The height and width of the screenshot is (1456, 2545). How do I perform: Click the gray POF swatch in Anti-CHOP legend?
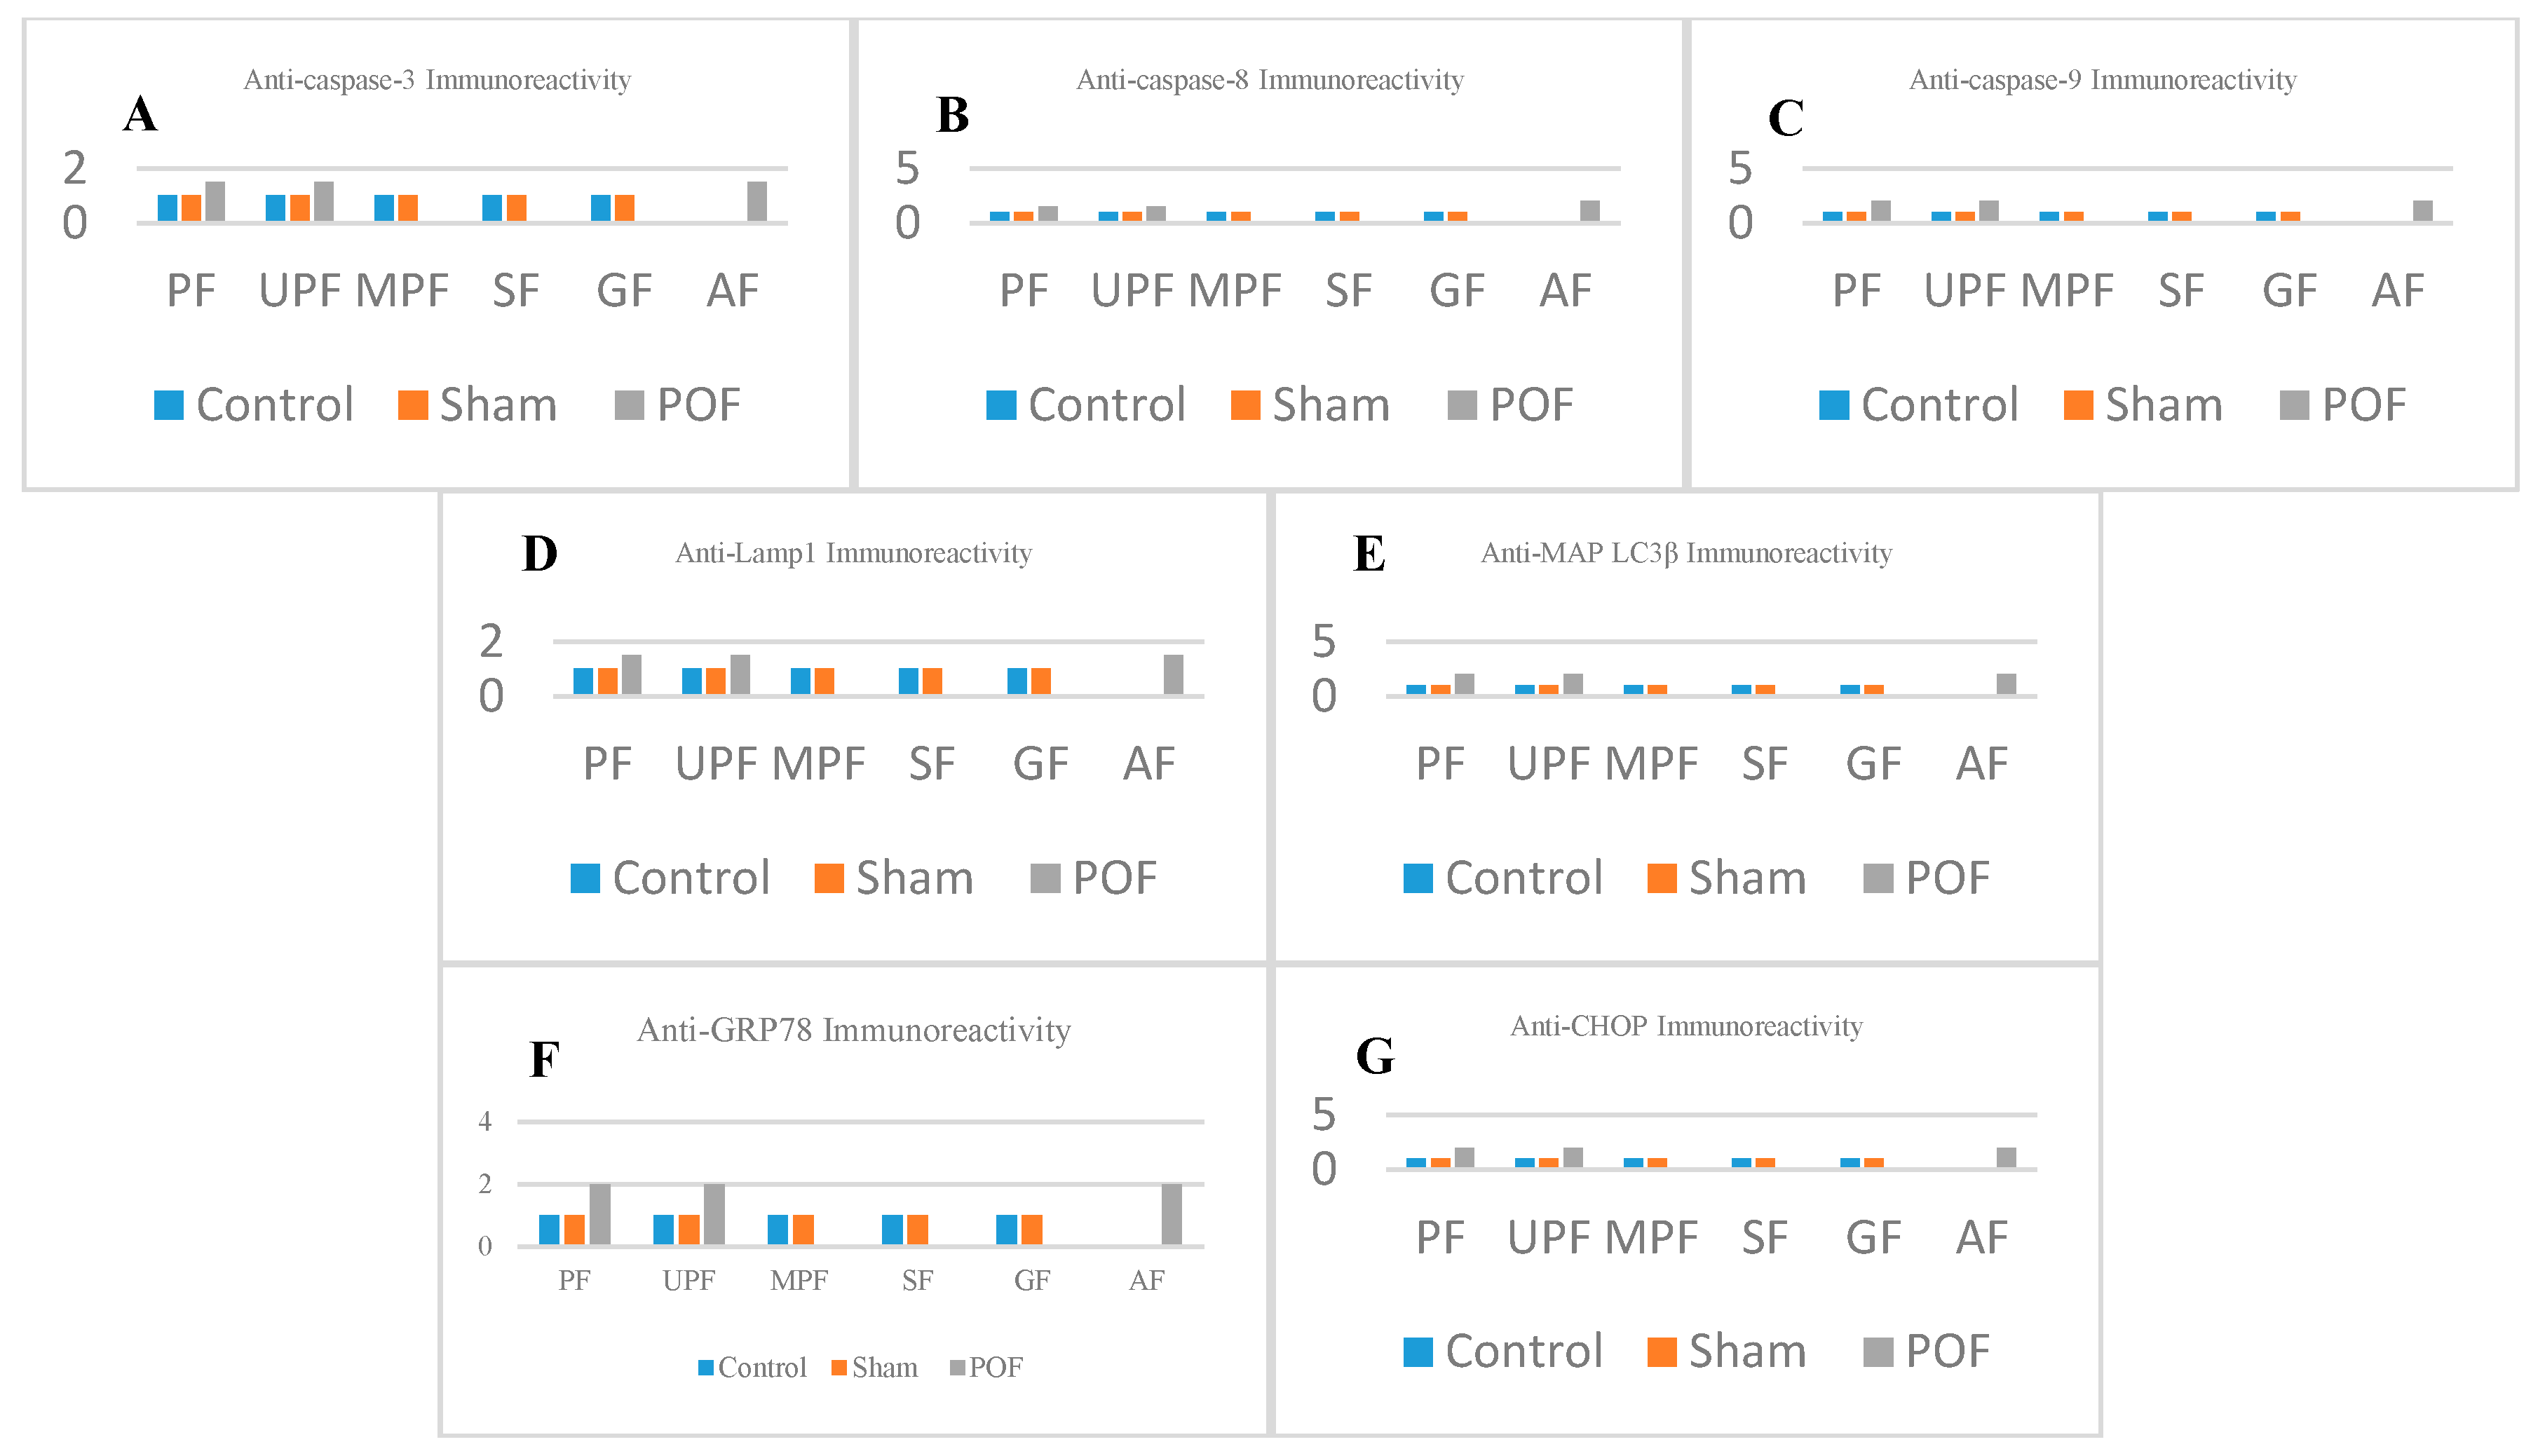coord(1878,1351)
